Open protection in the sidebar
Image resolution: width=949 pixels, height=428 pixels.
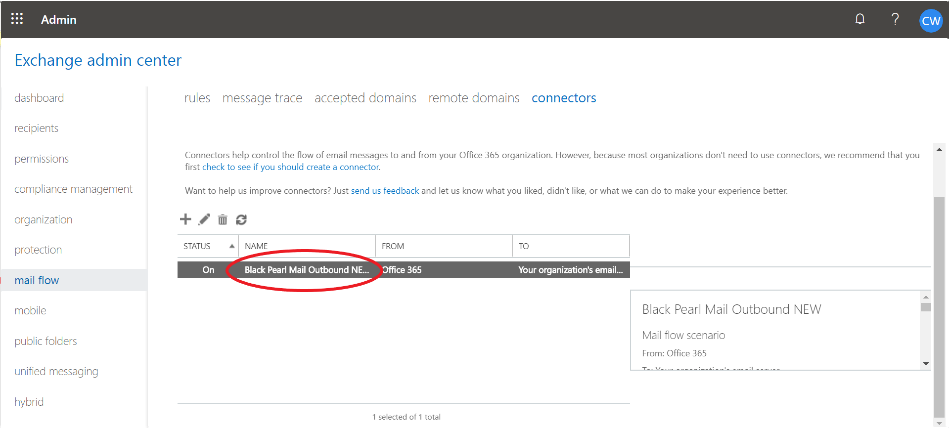pos(38,250)
